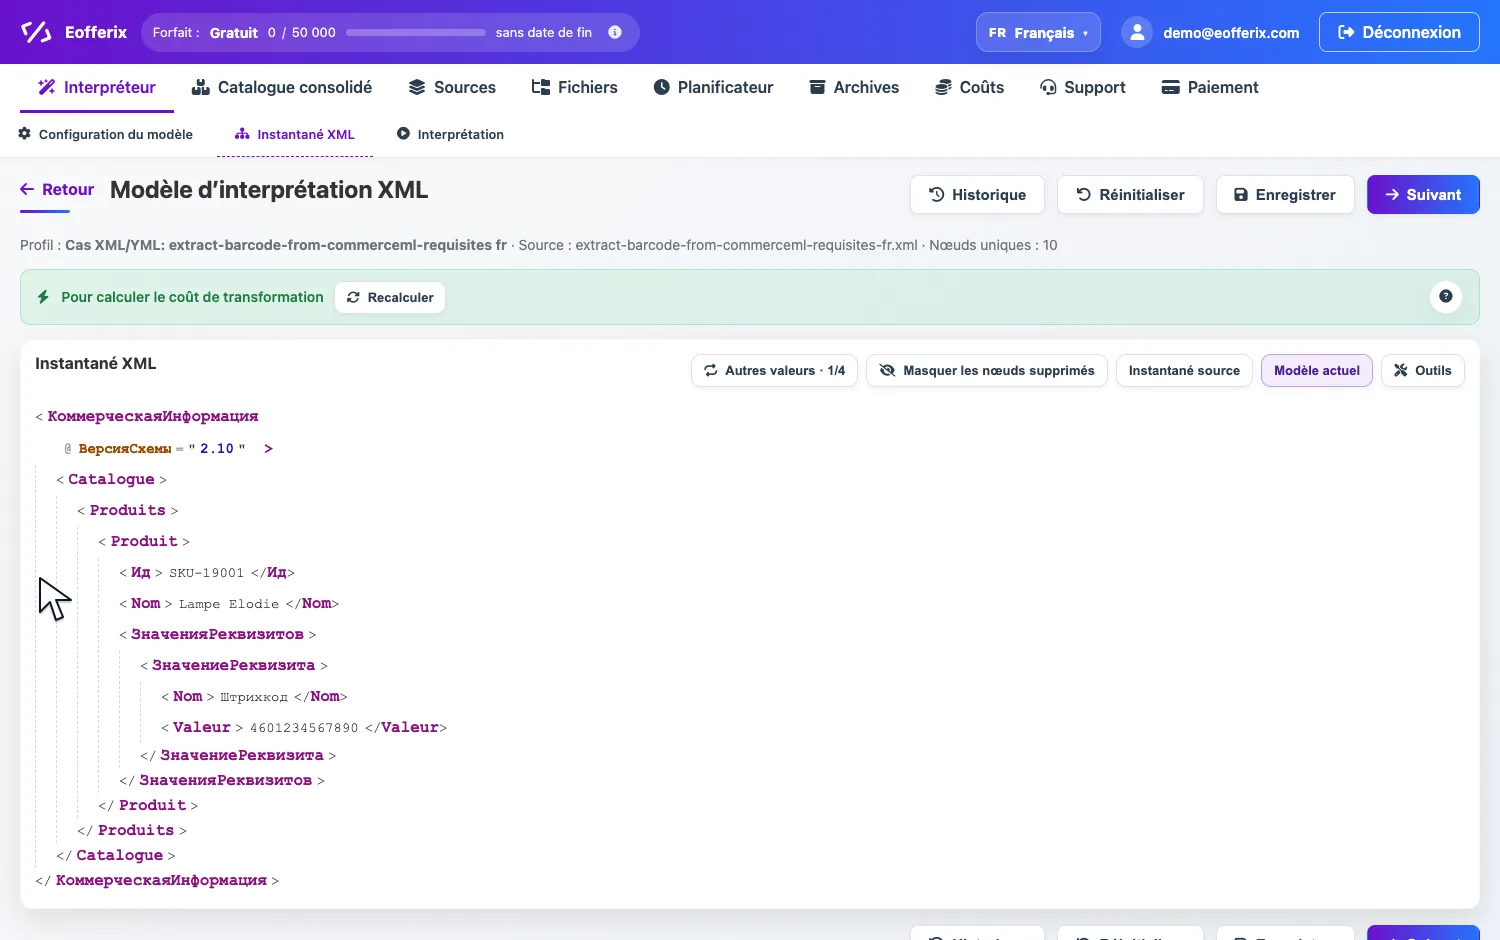Open the Catalogue consolidé tab
The height and width of the screenshot is (940, 1500).
coord(282,87)
